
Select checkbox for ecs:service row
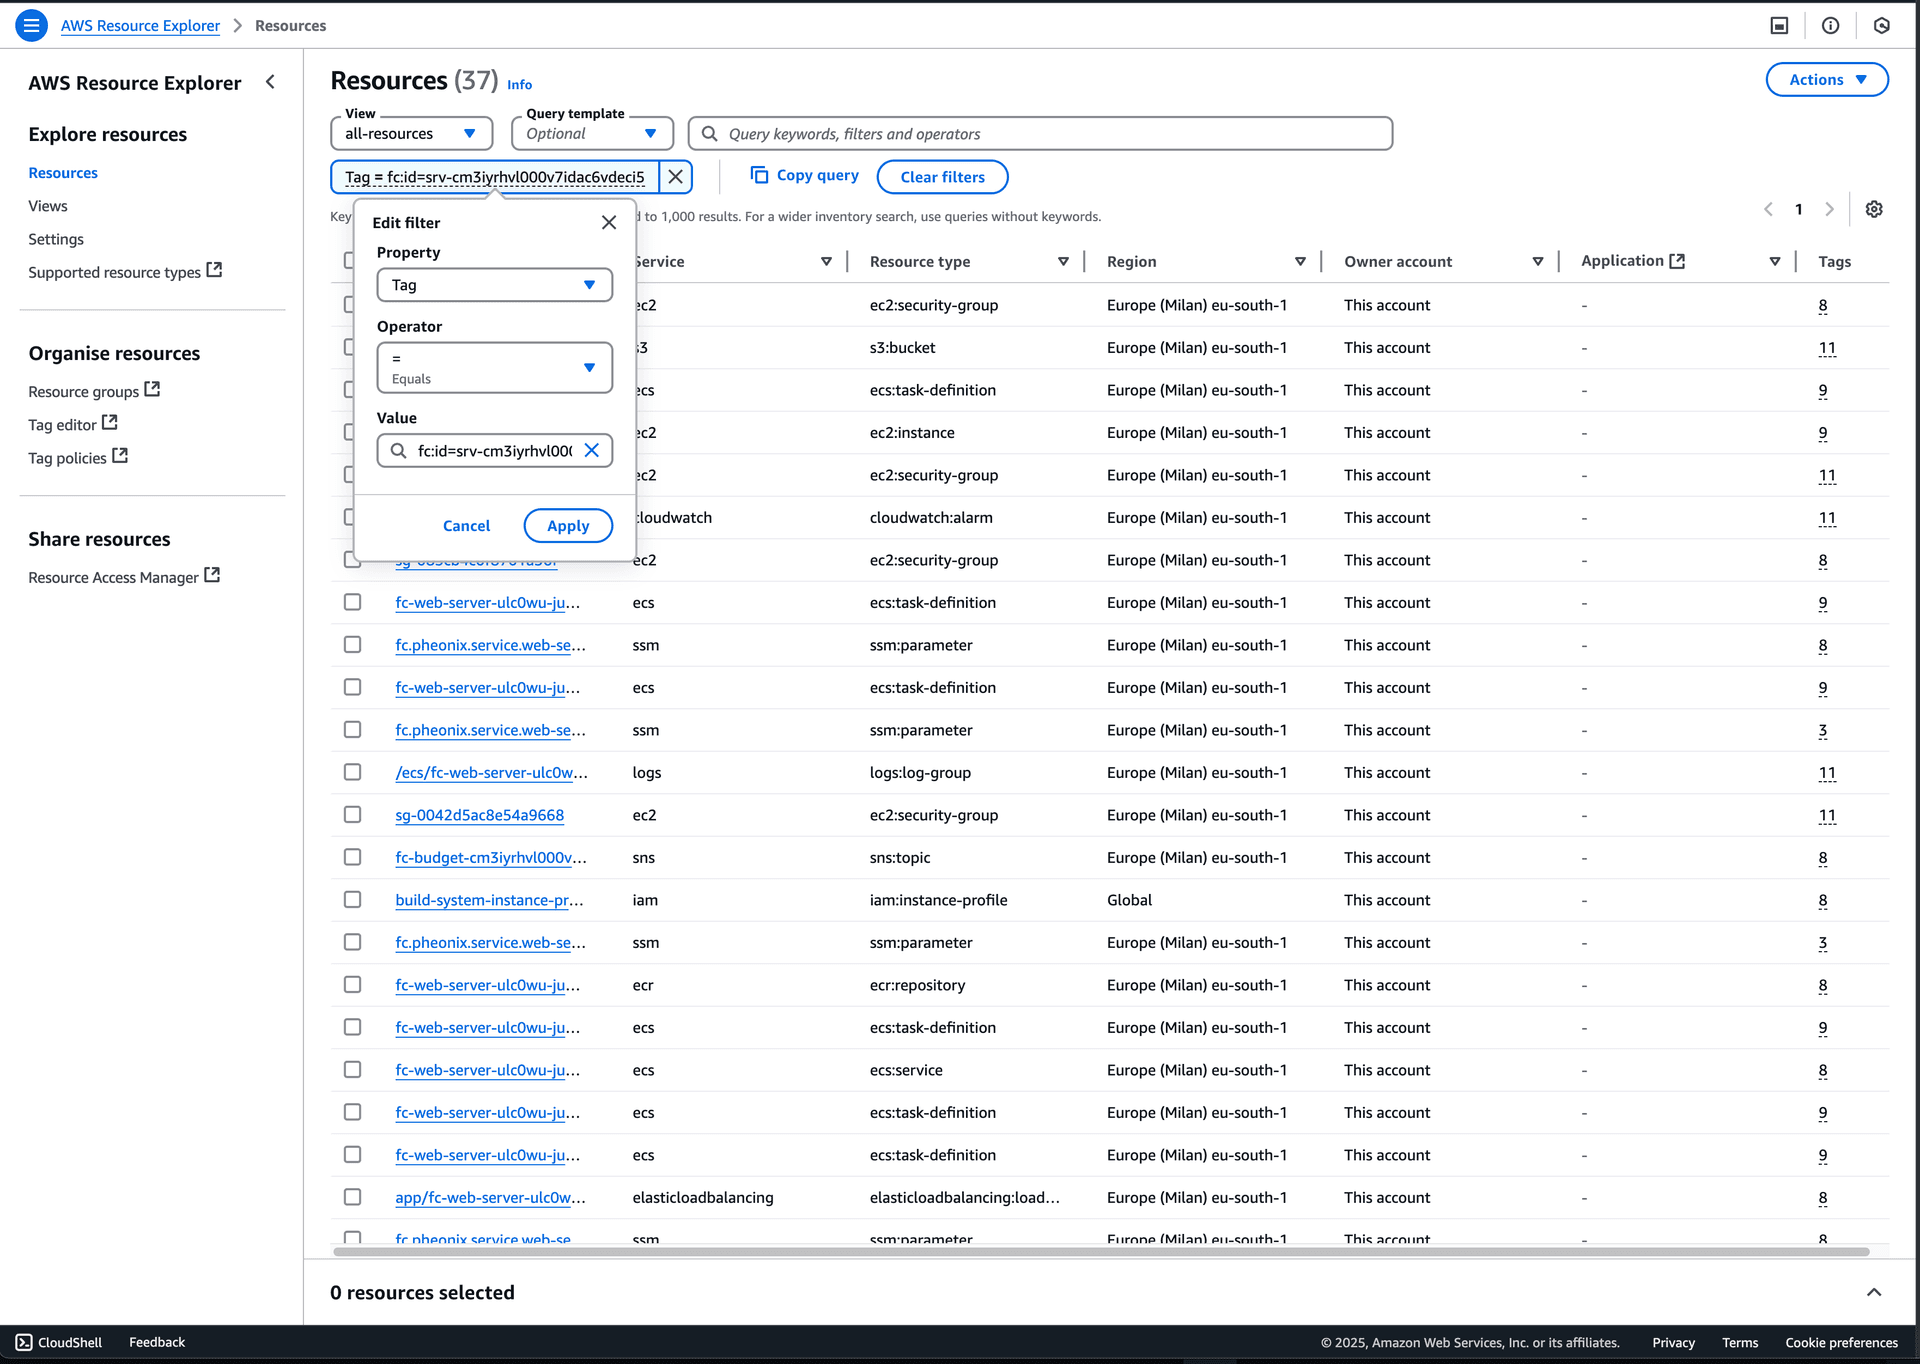352,1069
